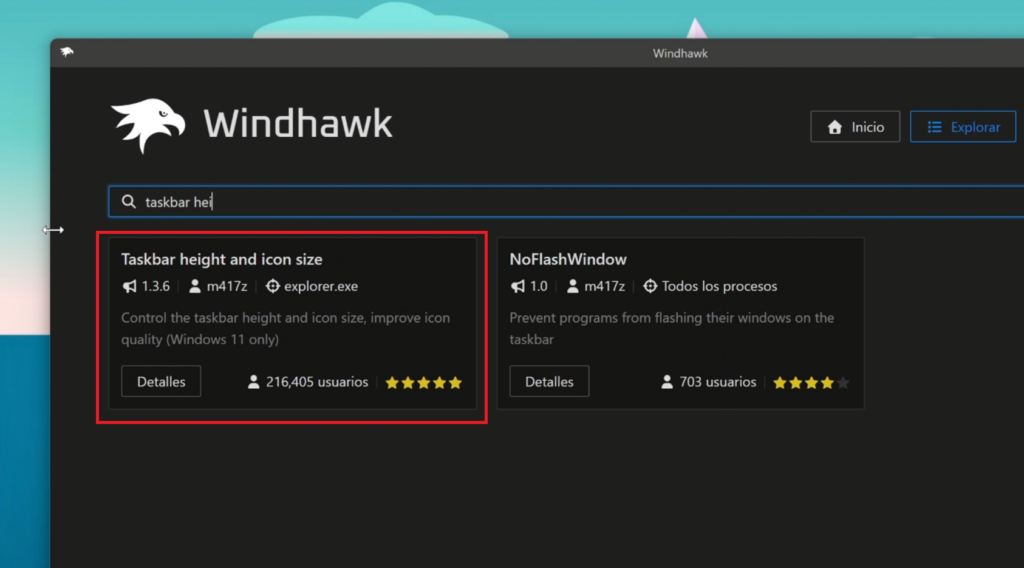
Task: Click the 'Todos los procesos' label
Action: pos(719,286)
